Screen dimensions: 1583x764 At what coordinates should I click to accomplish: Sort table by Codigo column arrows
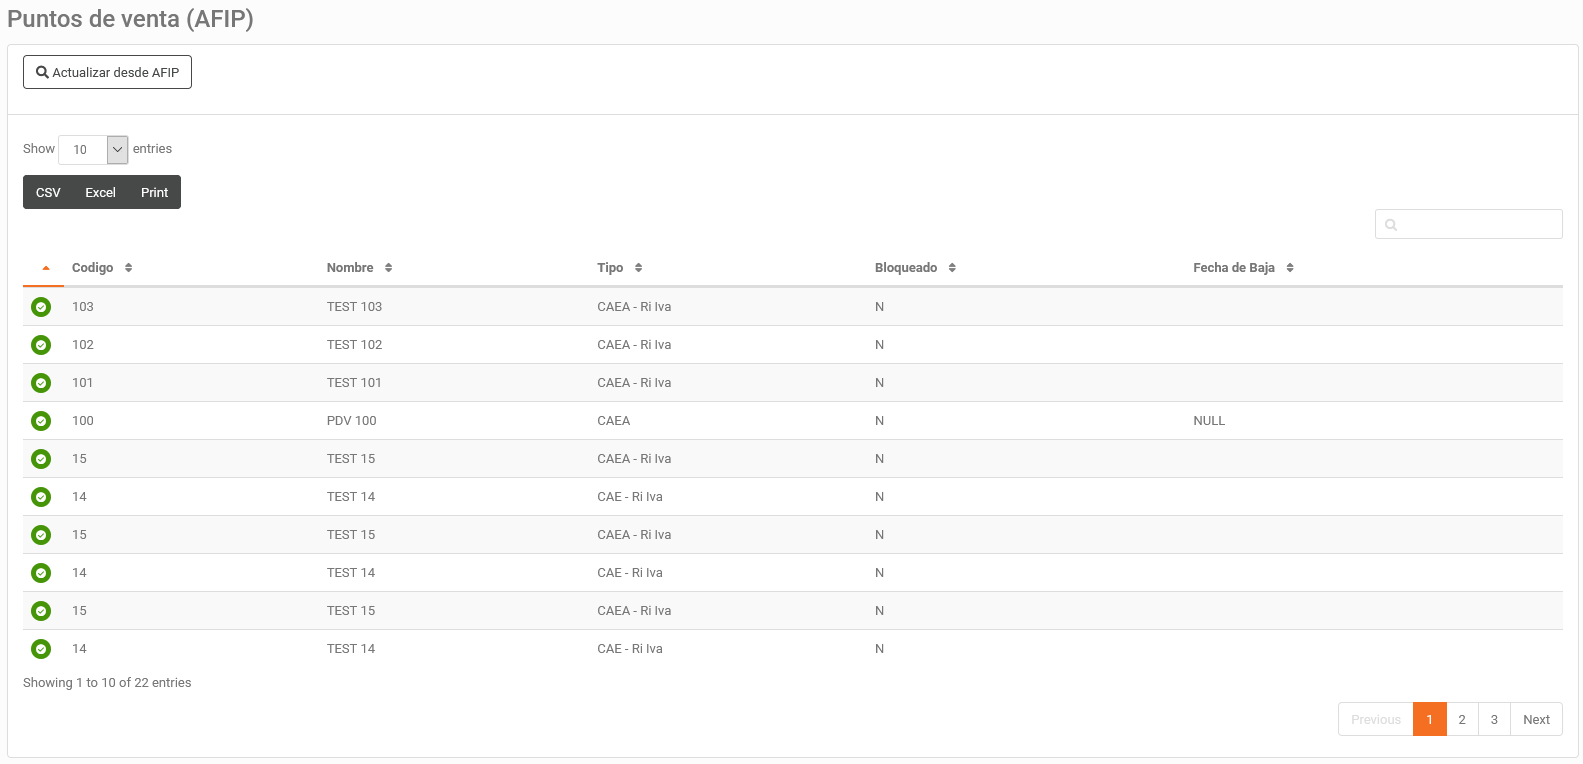point(129,268)
